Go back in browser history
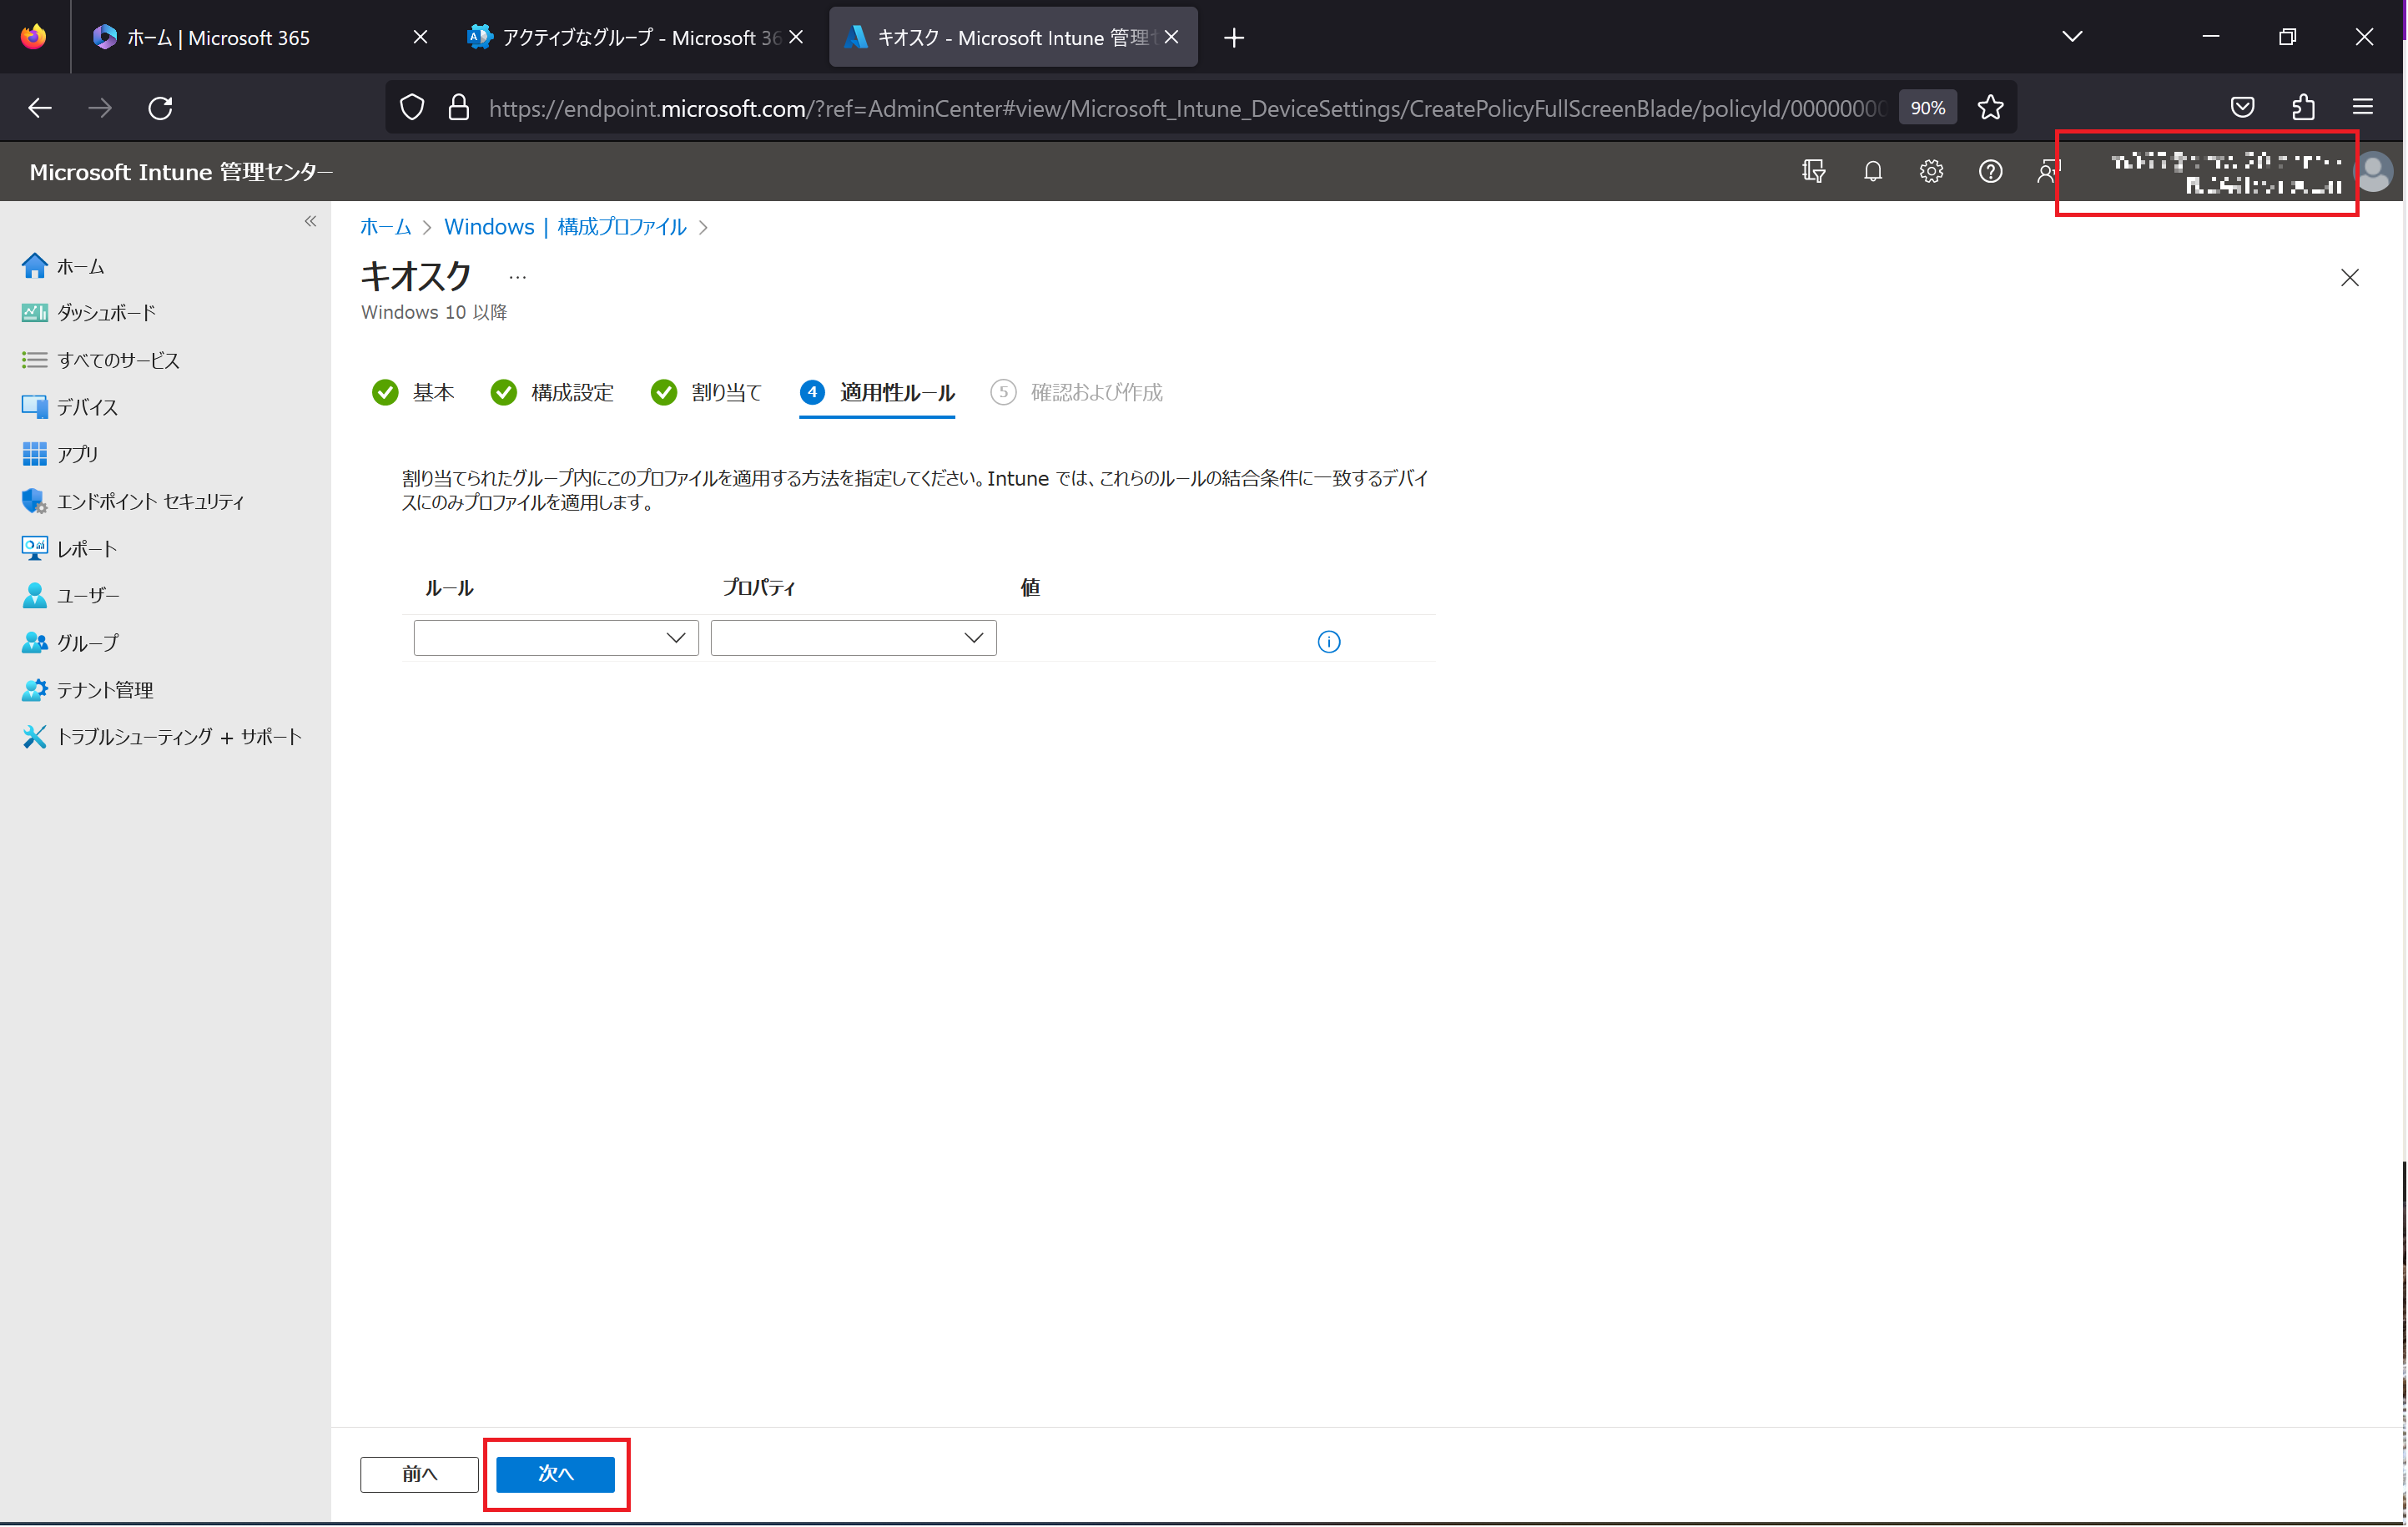2408x1527 pixels. 40,107
